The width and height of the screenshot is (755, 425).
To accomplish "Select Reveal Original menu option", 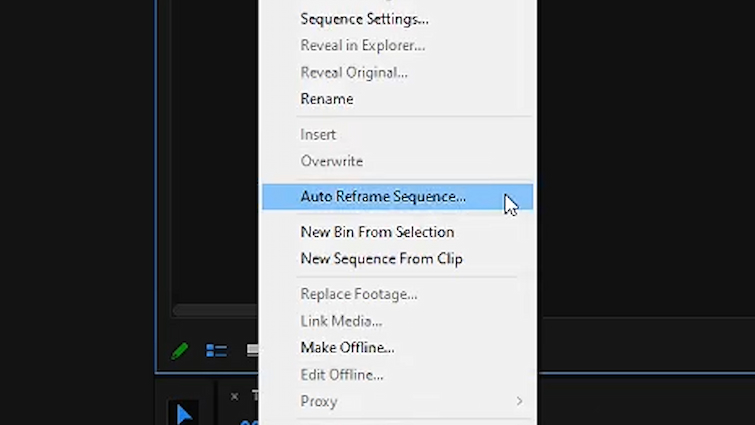I will 354,73.
